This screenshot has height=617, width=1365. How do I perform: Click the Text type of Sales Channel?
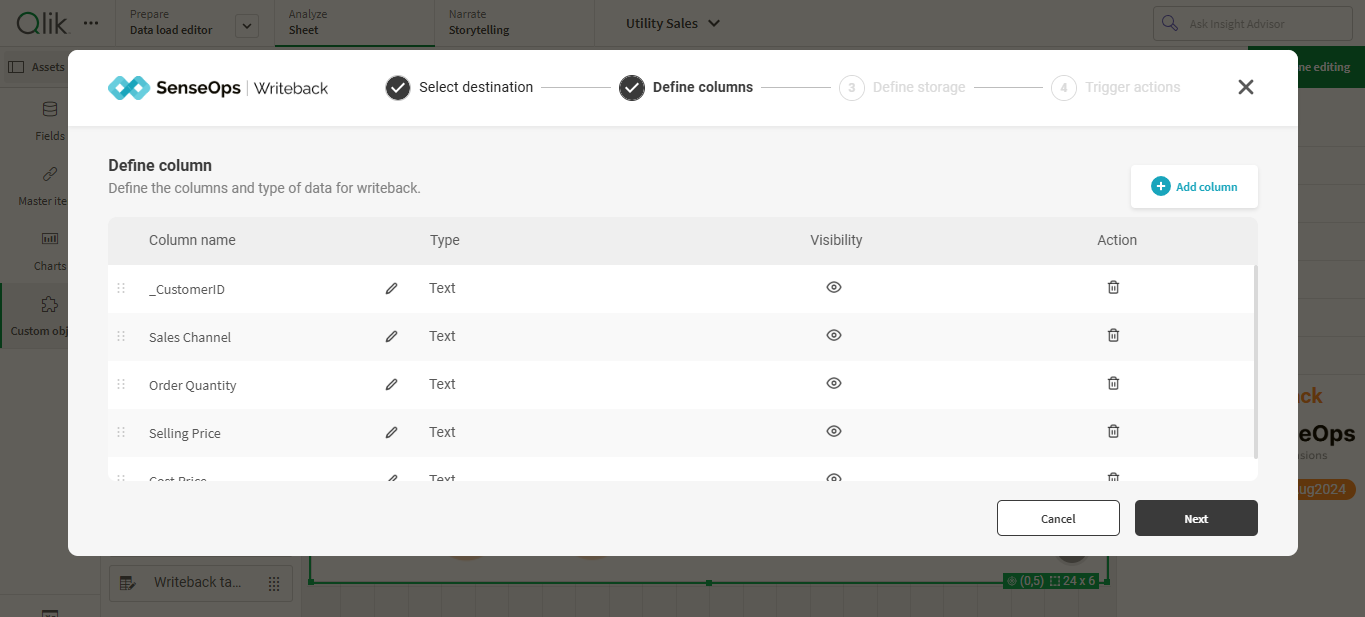(442, 336)
